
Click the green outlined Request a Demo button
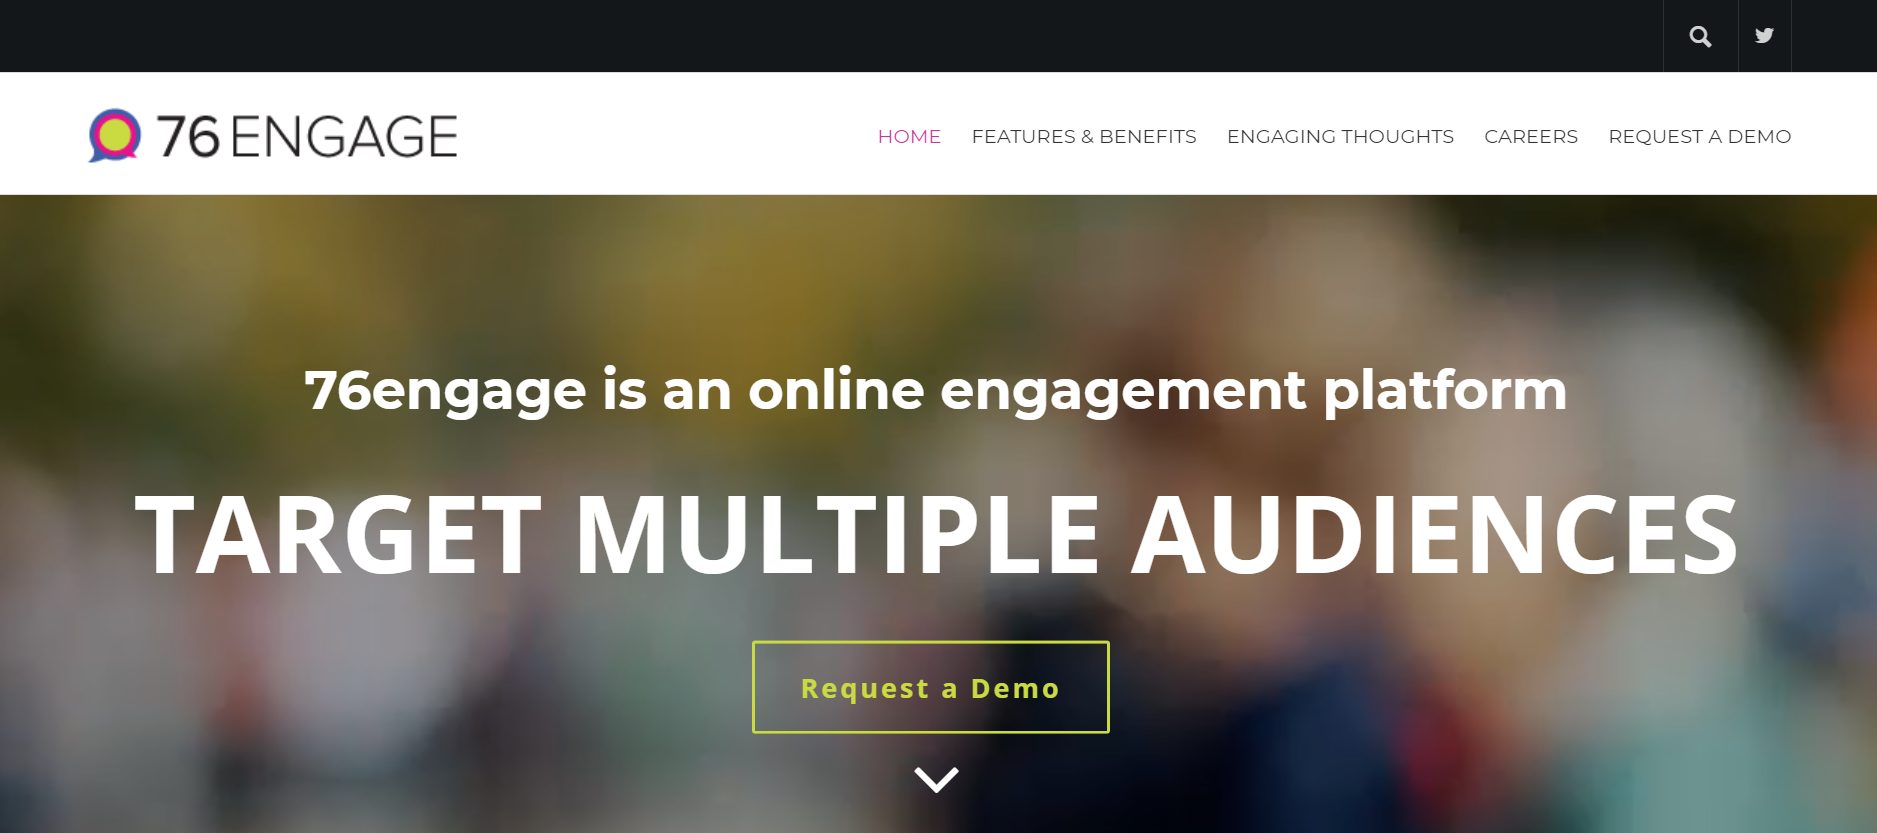point(931,687)
